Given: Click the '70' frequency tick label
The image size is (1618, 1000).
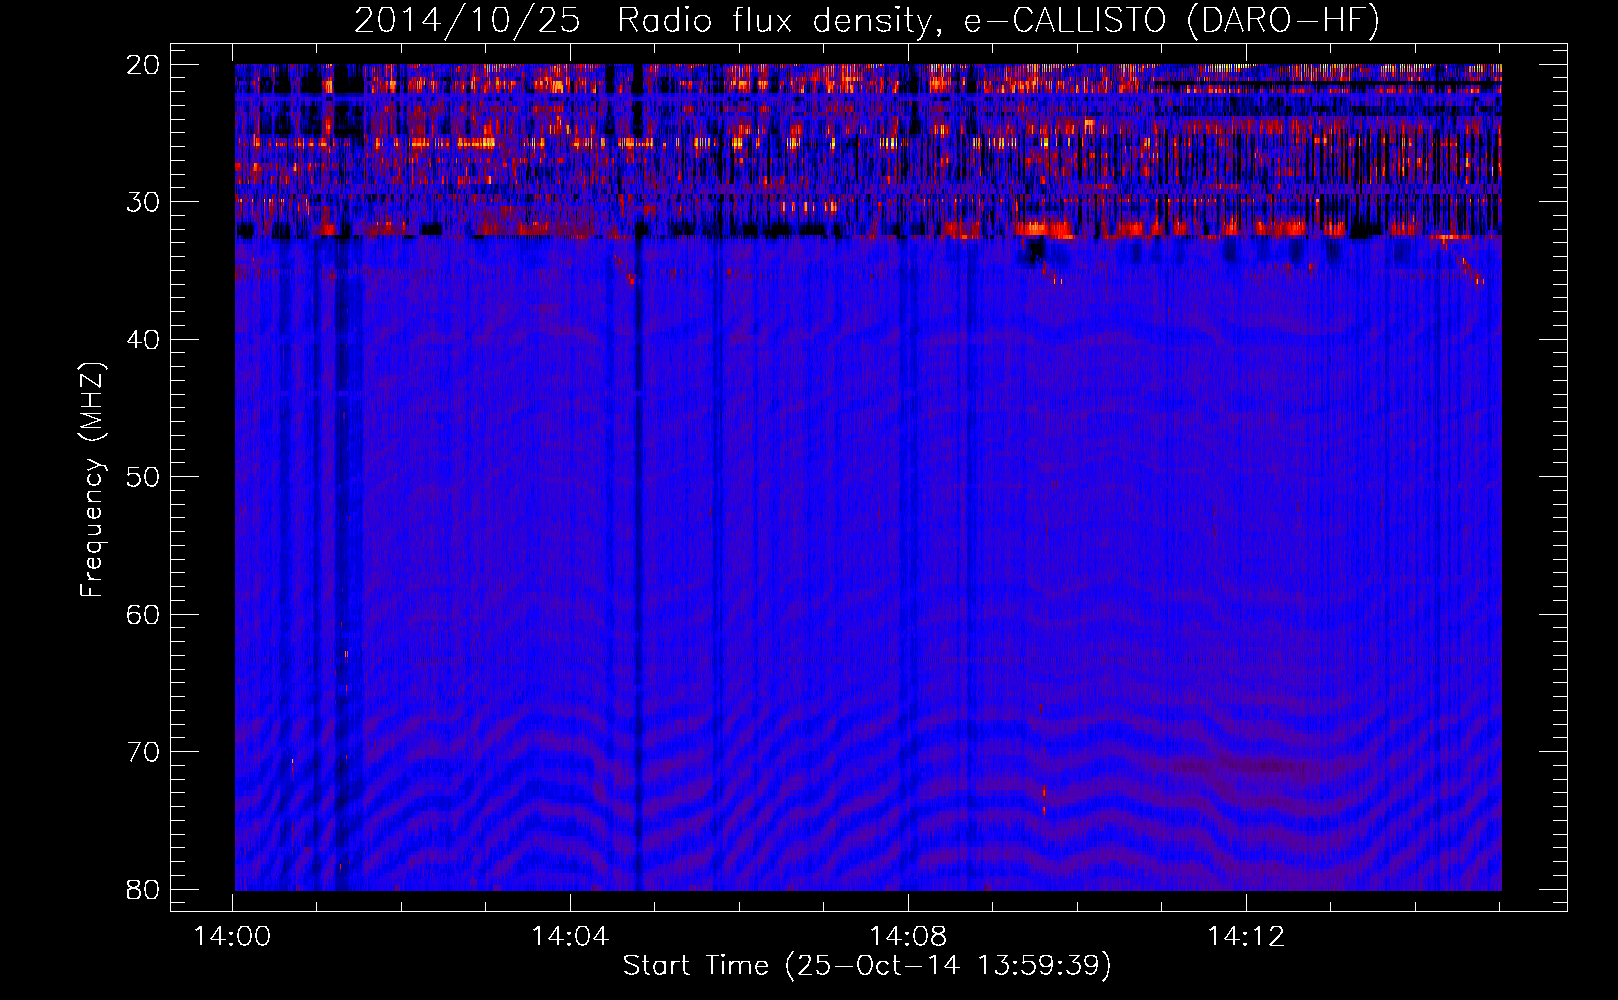Looking at the screenshot, I should [143, 751].
